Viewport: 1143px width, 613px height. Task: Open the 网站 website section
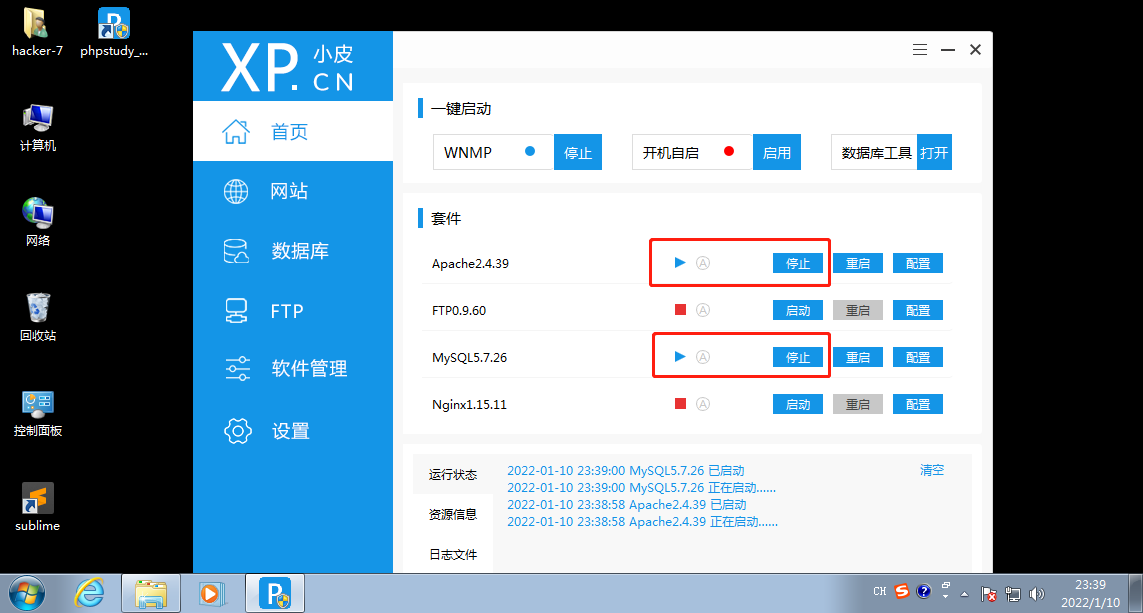click(x=293, y=191)
